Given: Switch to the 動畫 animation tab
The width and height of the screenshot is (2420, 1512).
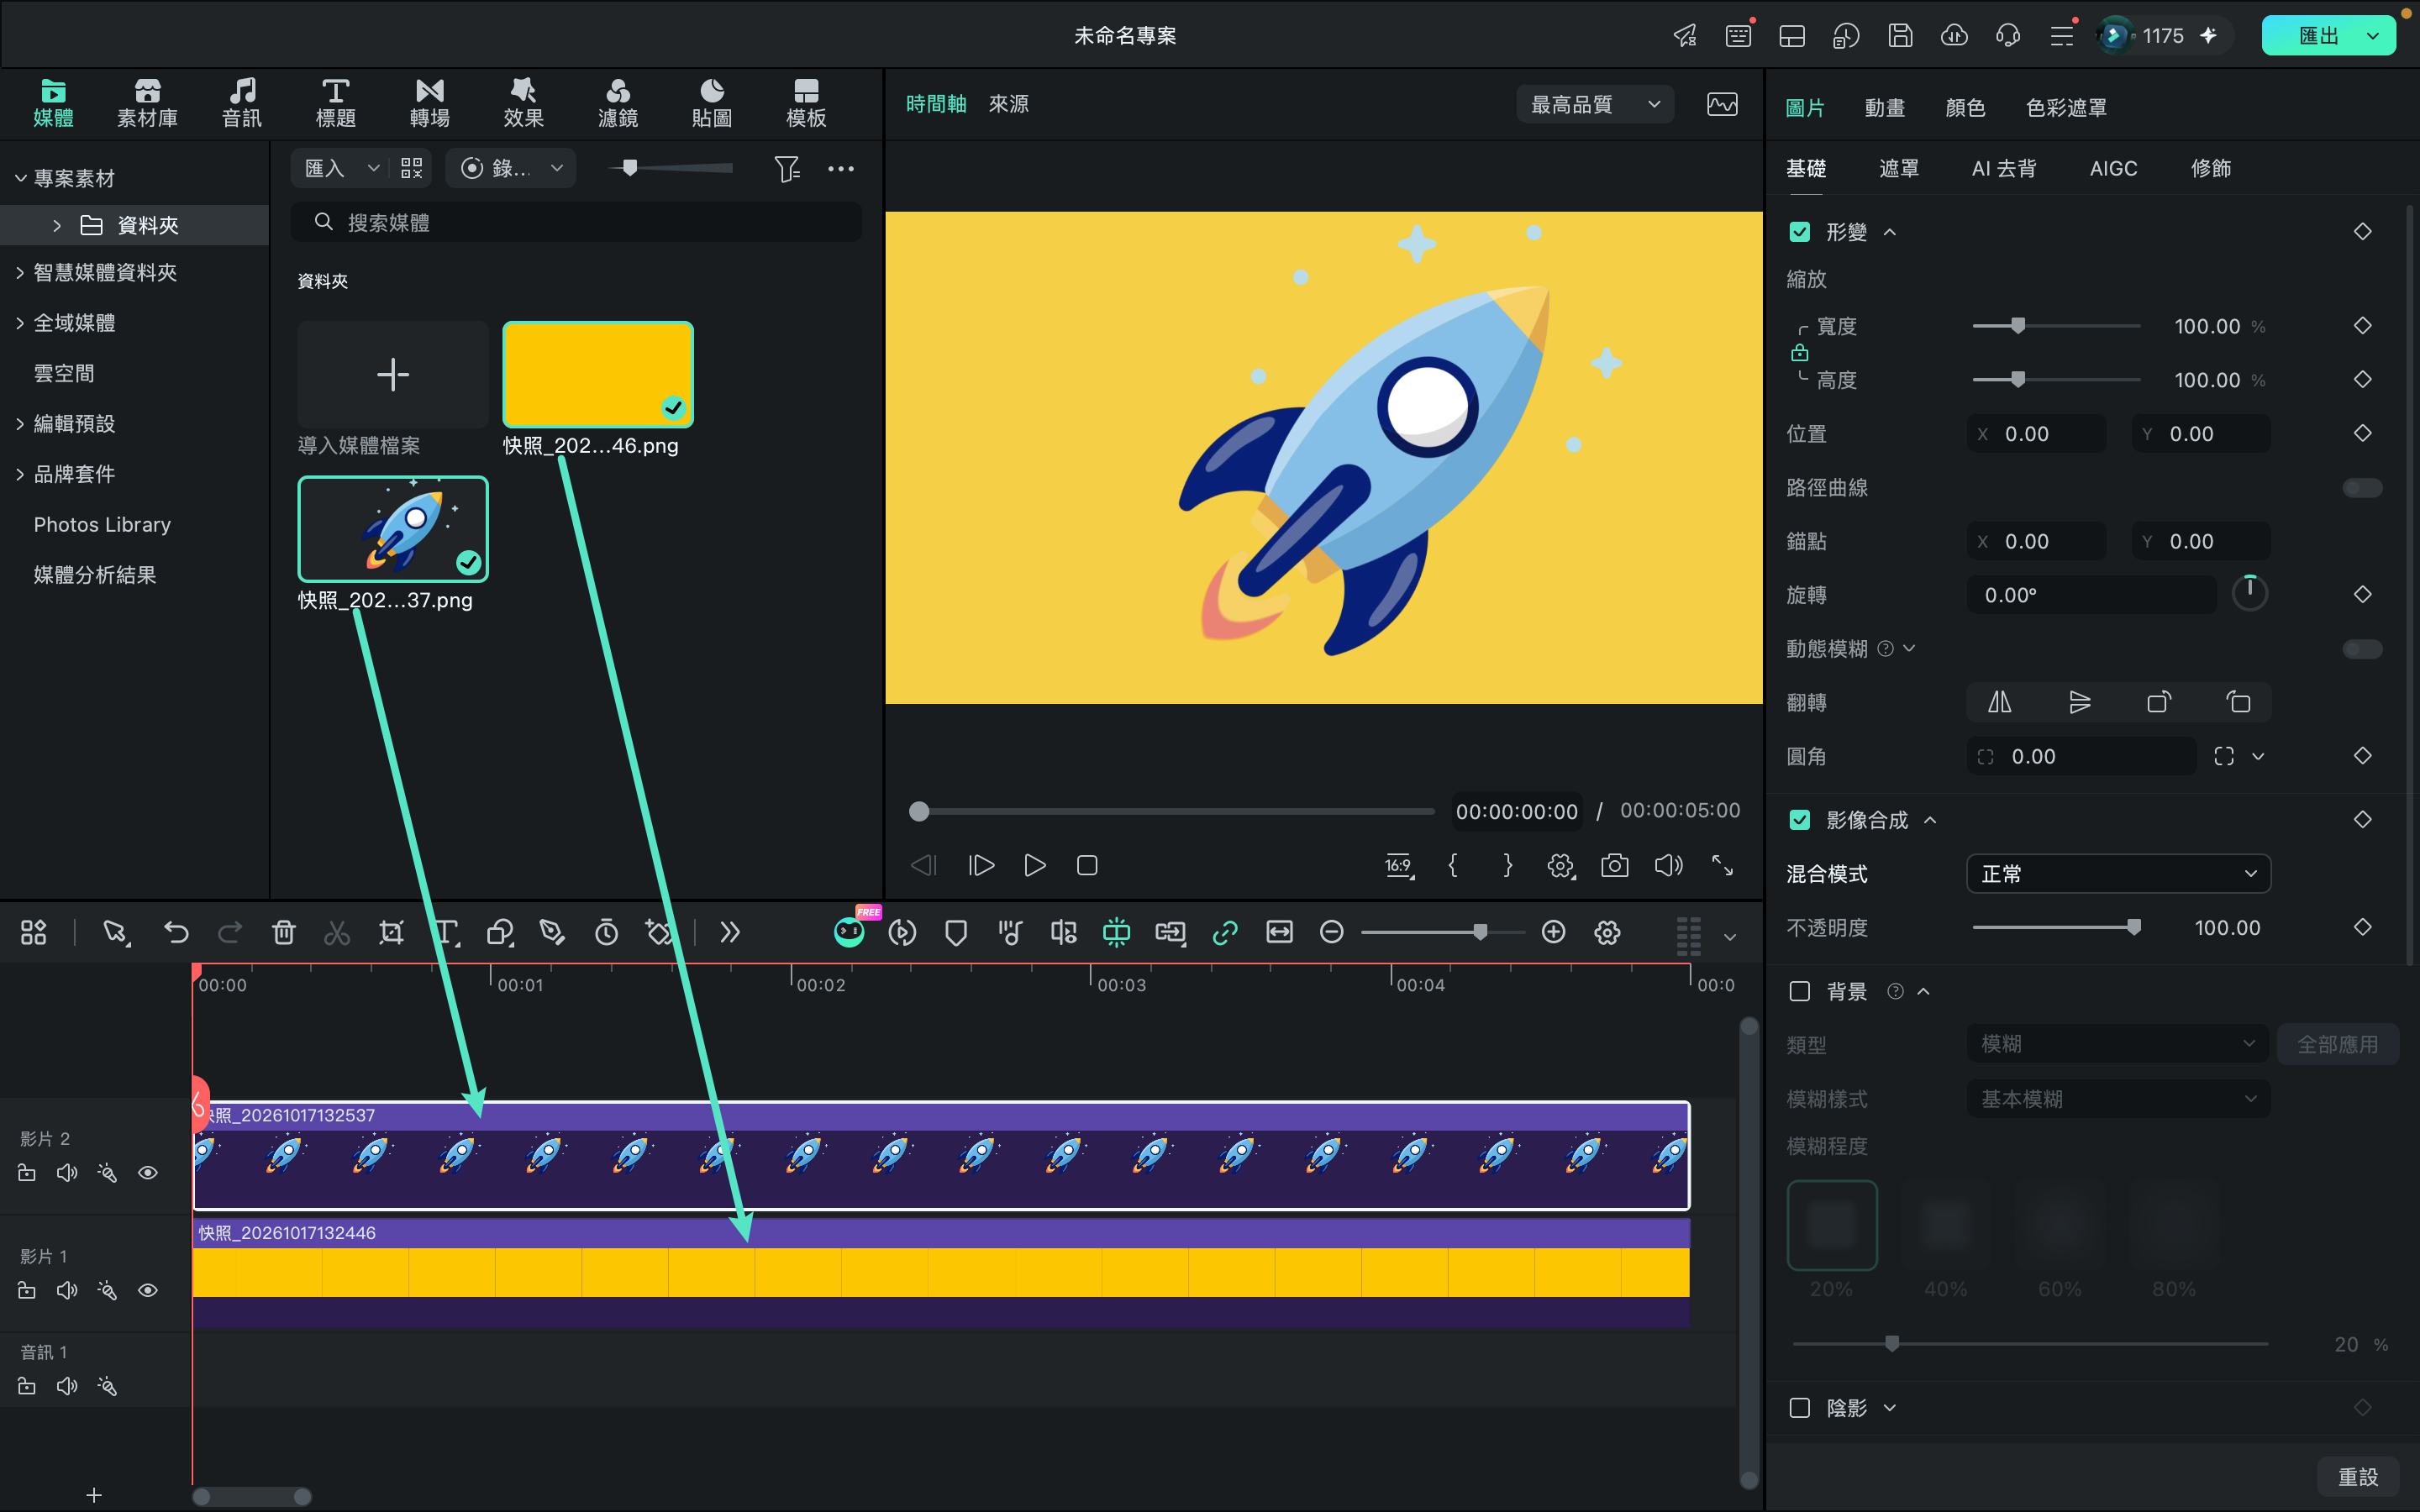Looking at the screenshot, I should pos(1884,108).
